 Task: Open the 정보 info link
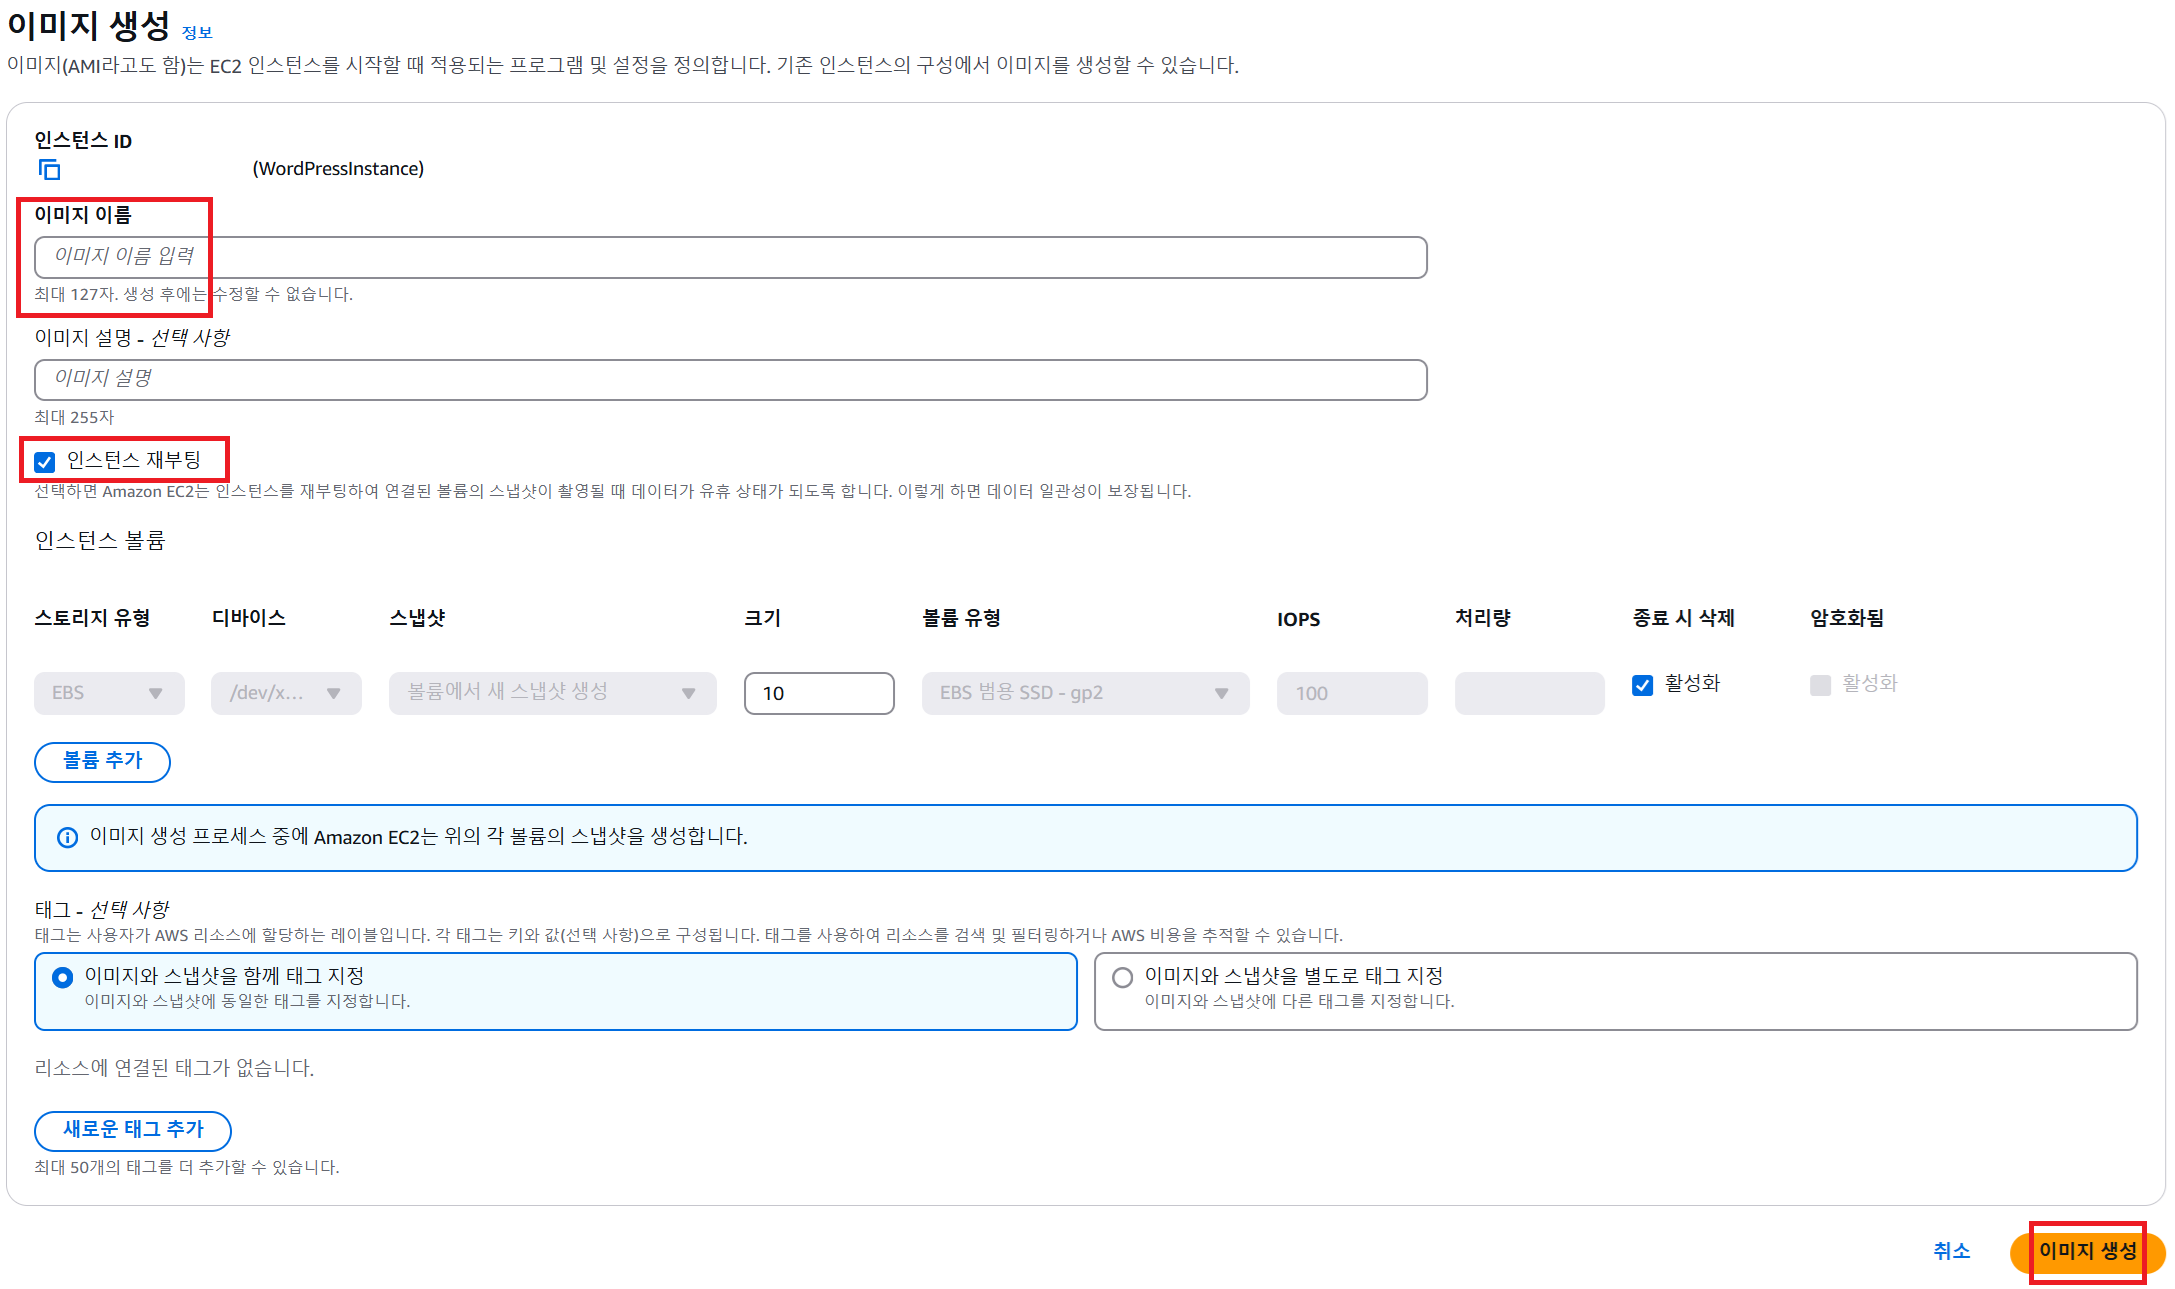point(197,32)
